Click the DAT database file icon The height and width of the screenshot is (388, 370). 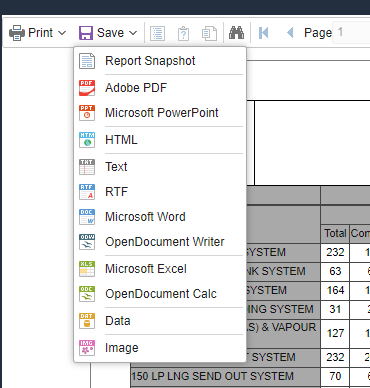(87, 321)
